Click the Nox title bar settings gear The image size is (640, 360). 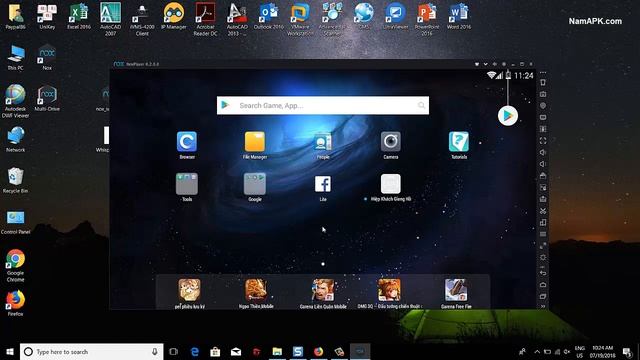504,64
